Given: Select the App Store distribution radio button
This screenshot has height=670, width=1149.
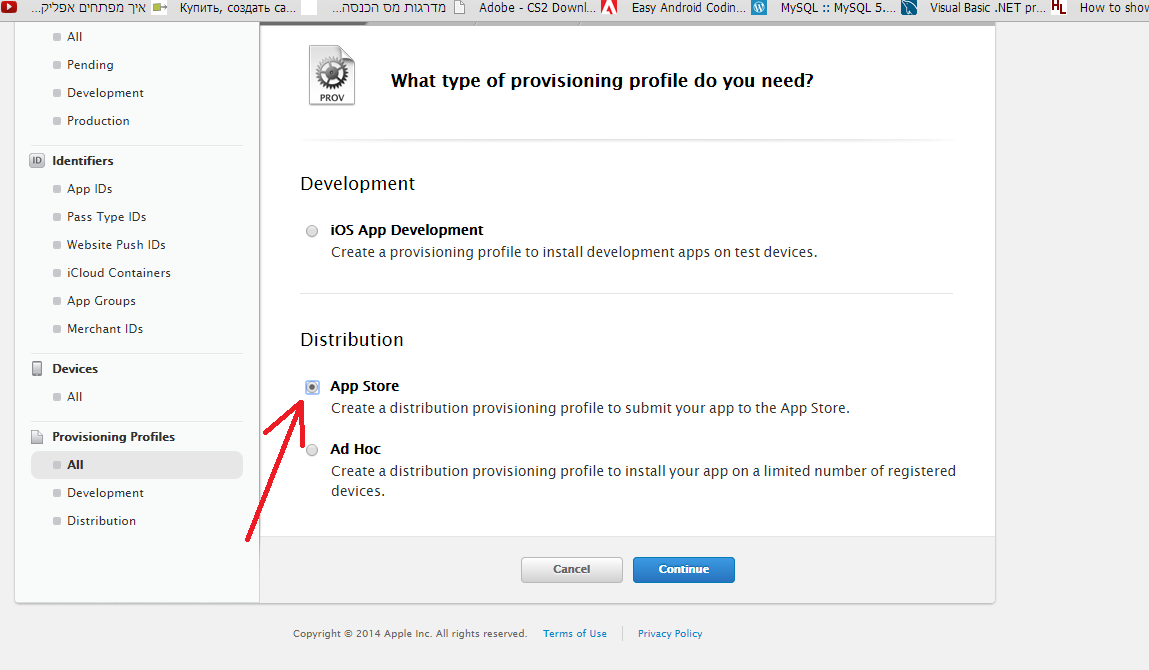Looking at the screenshot, I should pos(312,387).
